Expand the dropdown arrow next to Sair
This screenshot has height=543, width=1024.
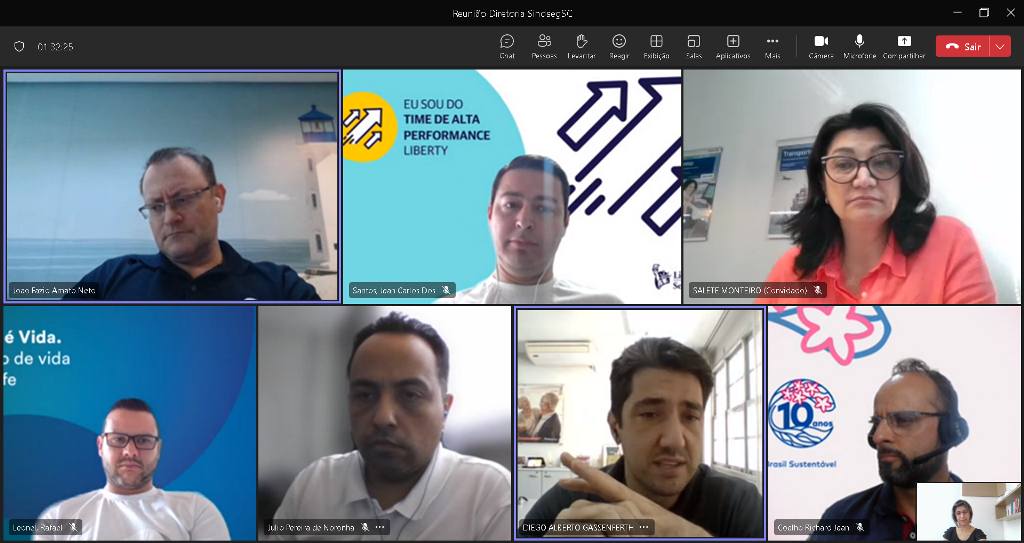(x=1000, y=46)
